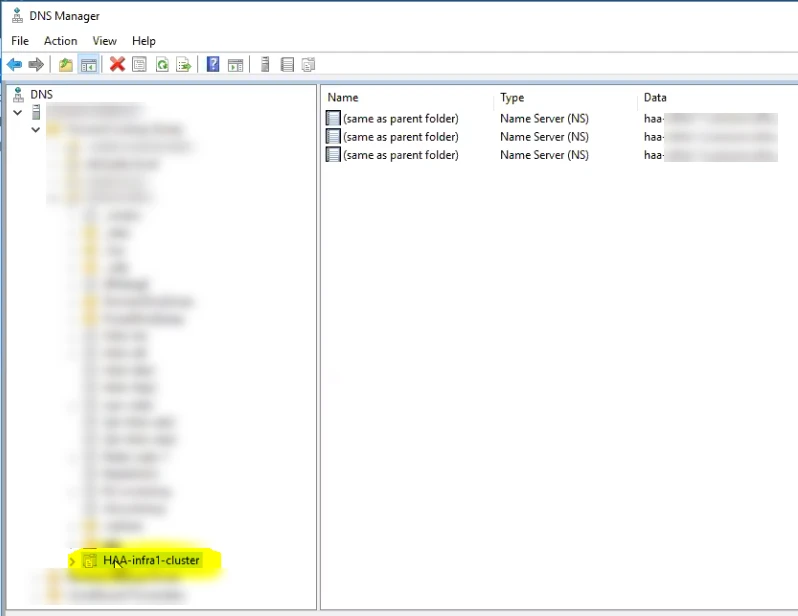
Task: Sort by the Name column header
Action: 343,97
